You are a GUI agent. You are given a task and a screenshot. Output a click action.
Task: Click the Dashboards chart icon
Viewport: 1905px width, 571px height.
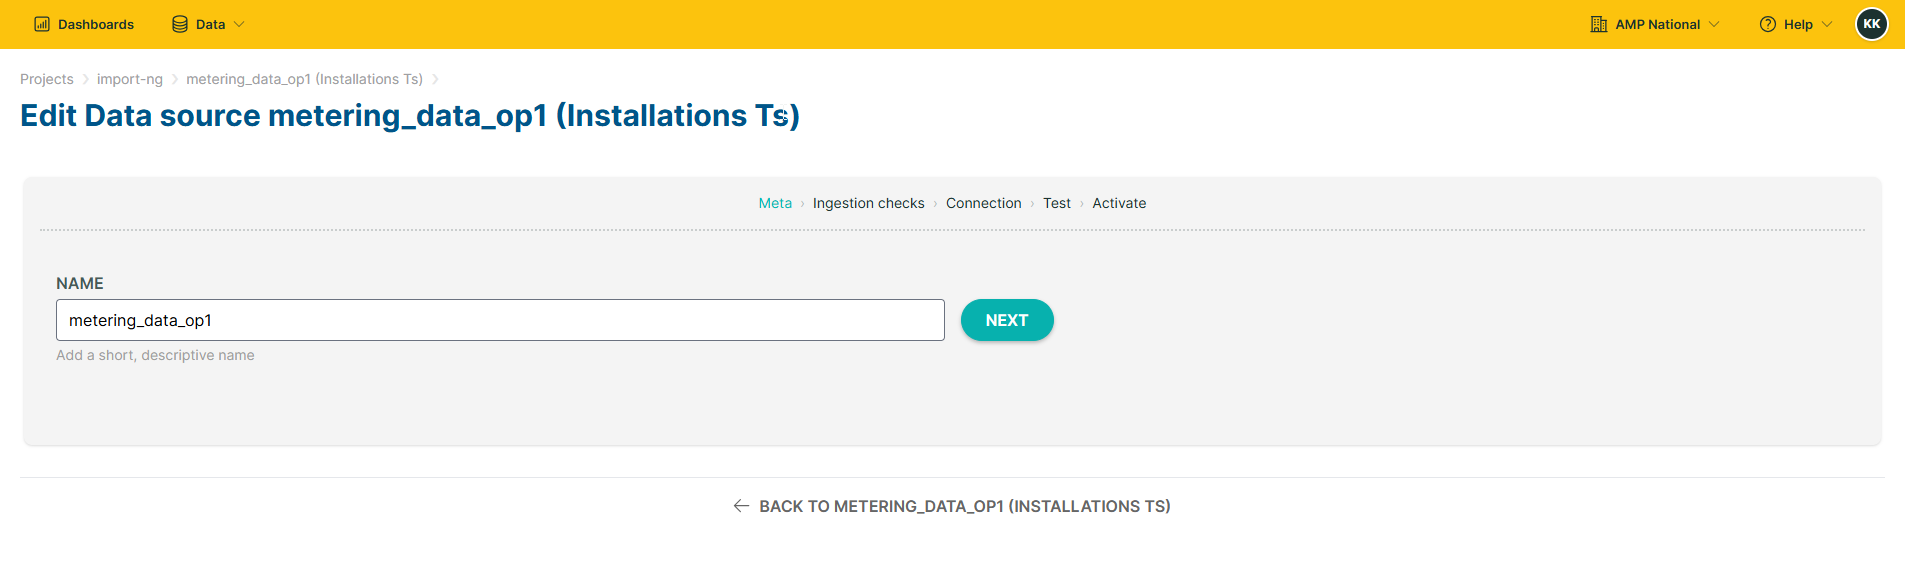[42, 24]
